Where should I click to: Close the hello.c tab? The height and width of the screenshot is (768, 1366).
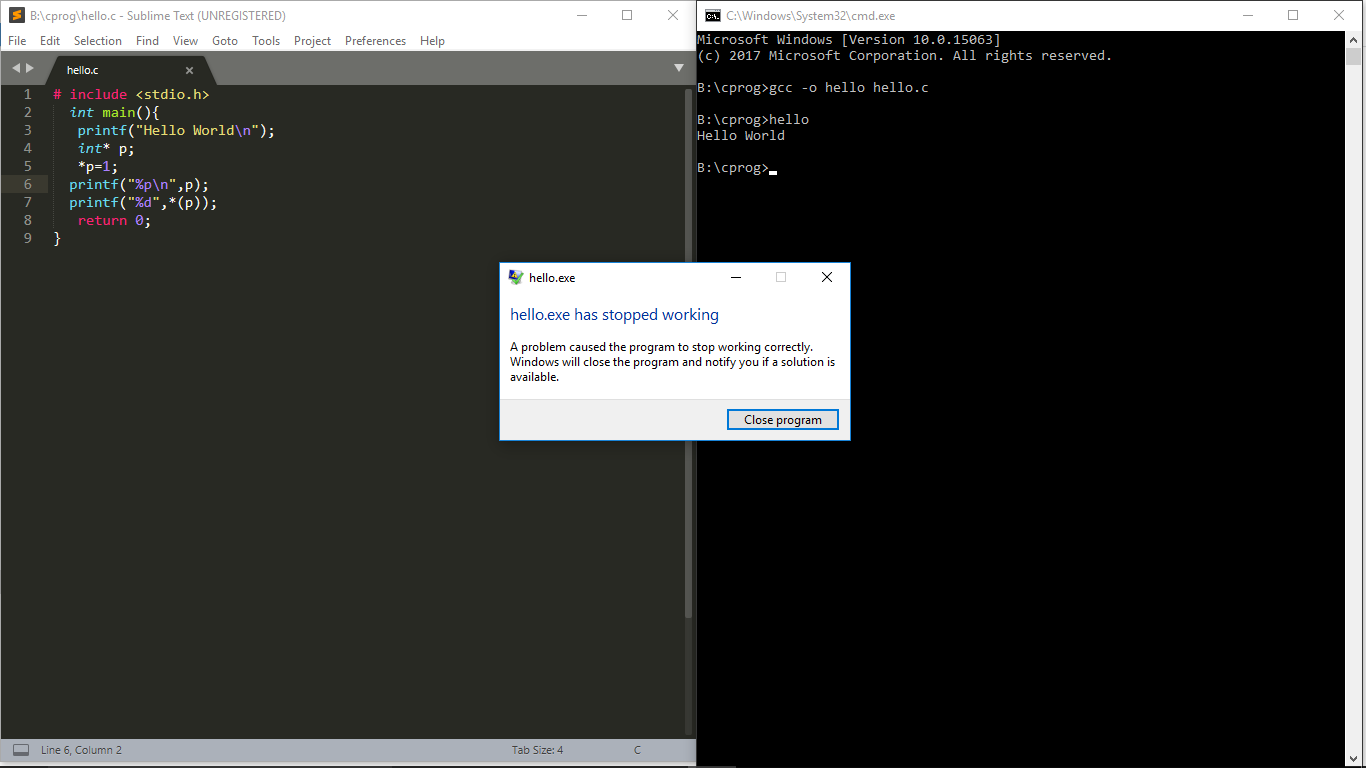click(x=189, y=70)
